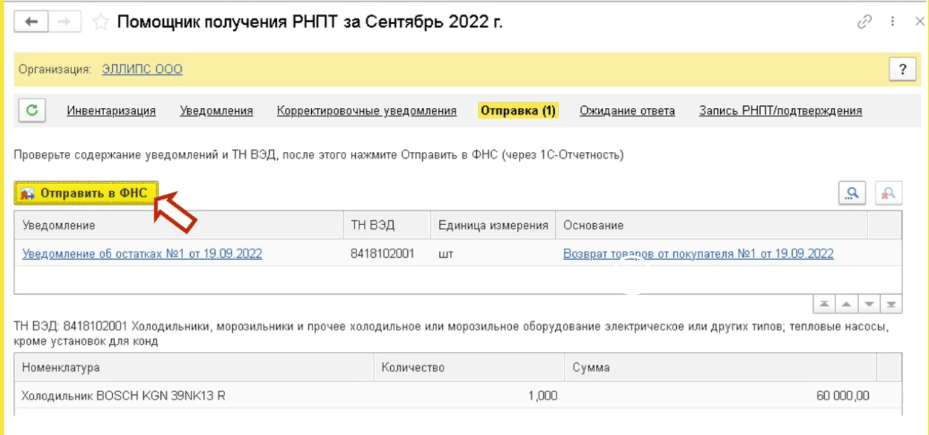Copy link using the chain icon

pos(865,22)
